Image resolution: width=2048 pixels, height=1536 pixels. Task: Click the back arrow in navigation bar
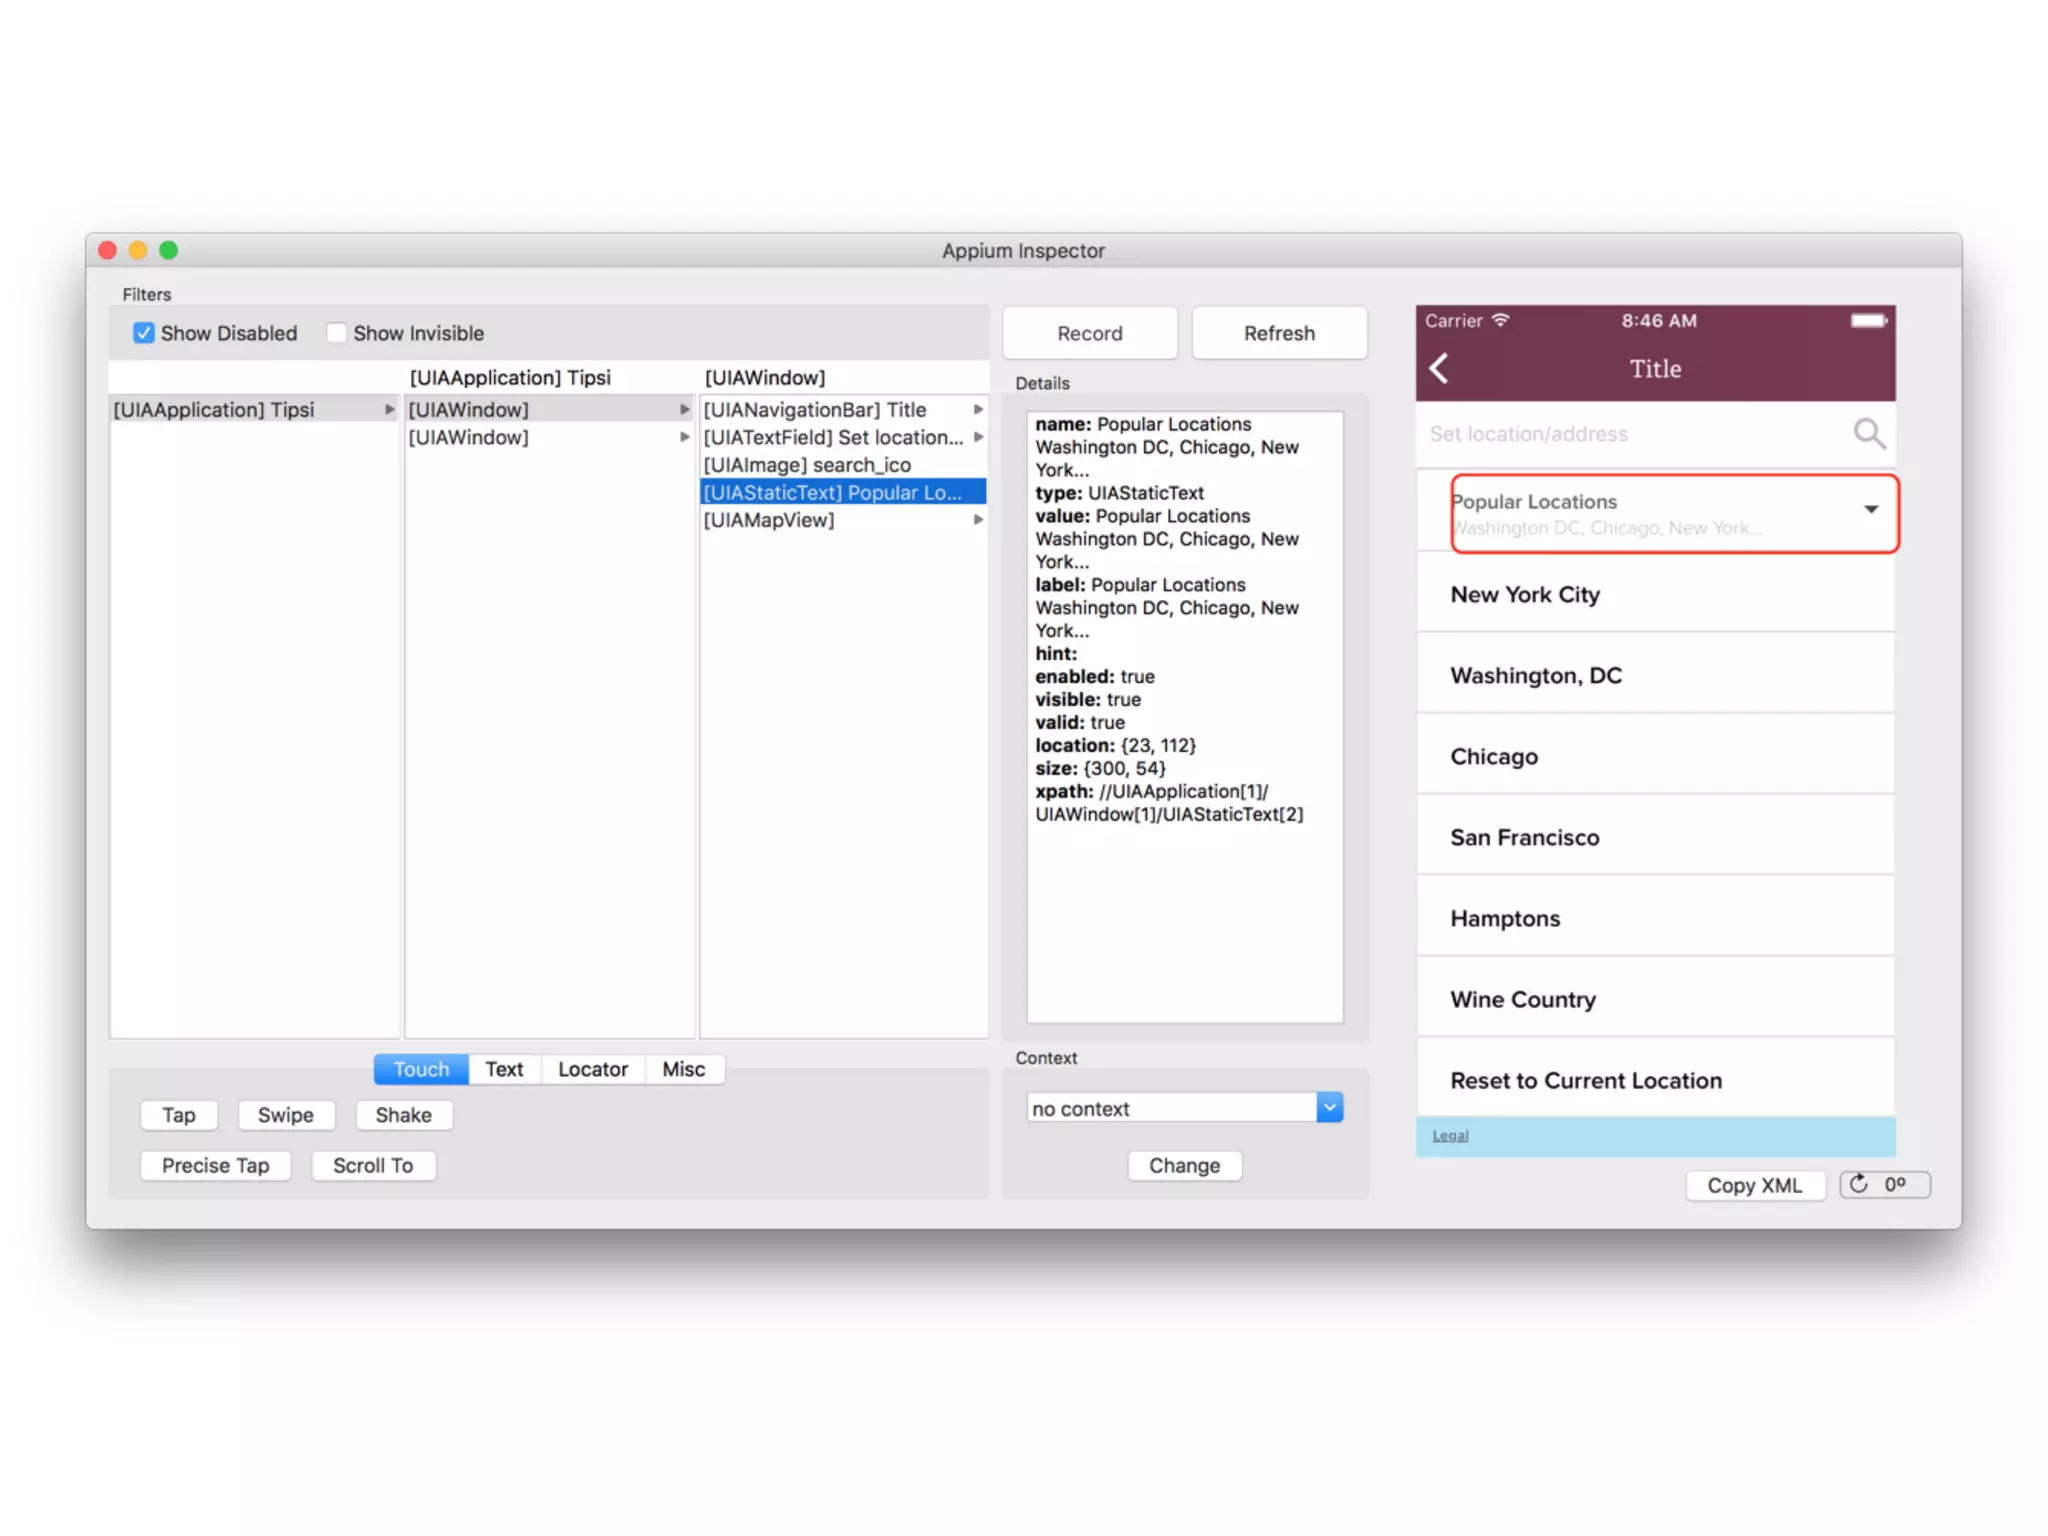[x=1439, y=368]
